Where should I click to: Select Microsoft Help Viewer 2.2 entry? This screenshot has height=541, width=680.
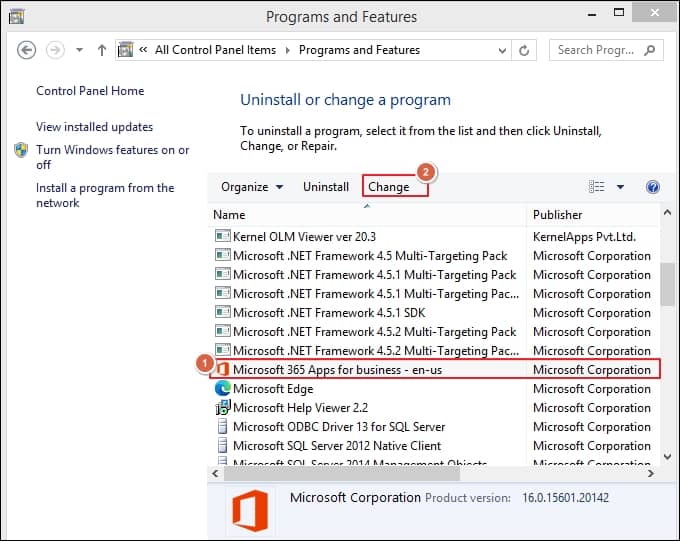301,408
